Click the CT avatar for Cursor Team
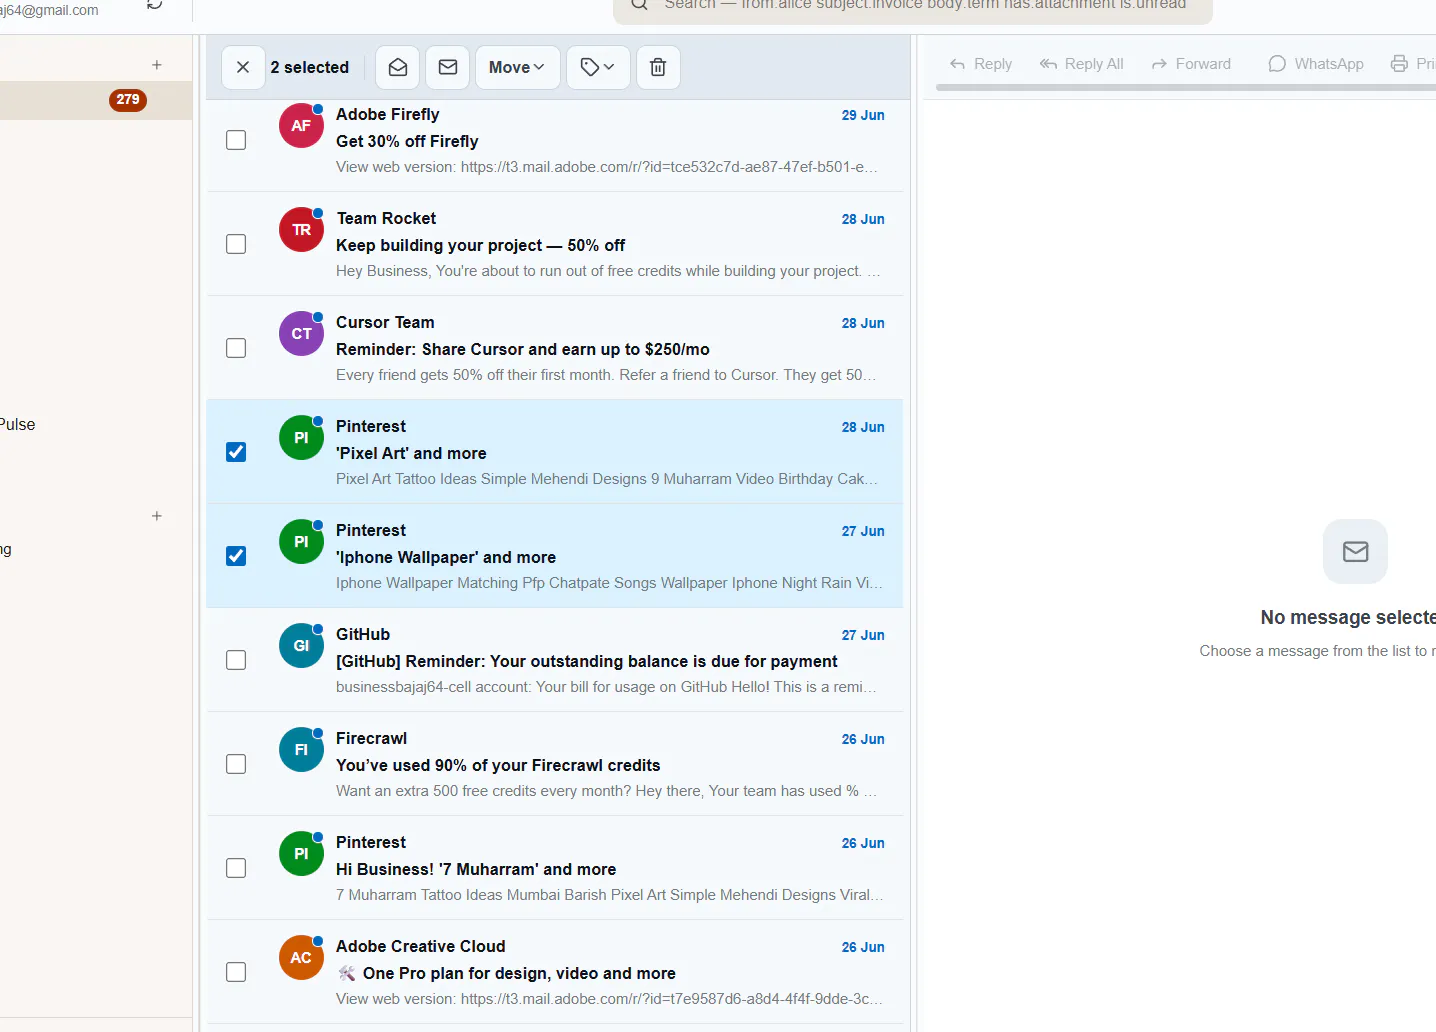Screen dimensions: 1436x1032 pos(301,334)
